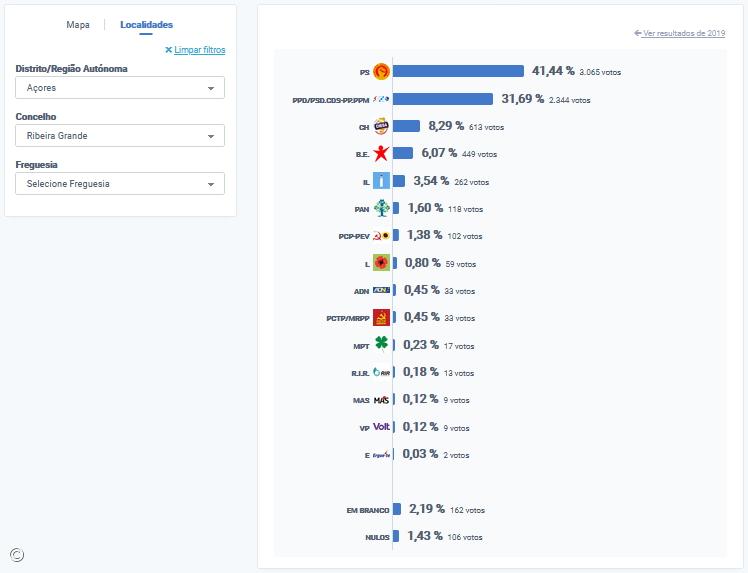Expand the Concelho dropdown showing Ribeira Grande
Screen dimensions: 748x573
click(x=120, y=136)
